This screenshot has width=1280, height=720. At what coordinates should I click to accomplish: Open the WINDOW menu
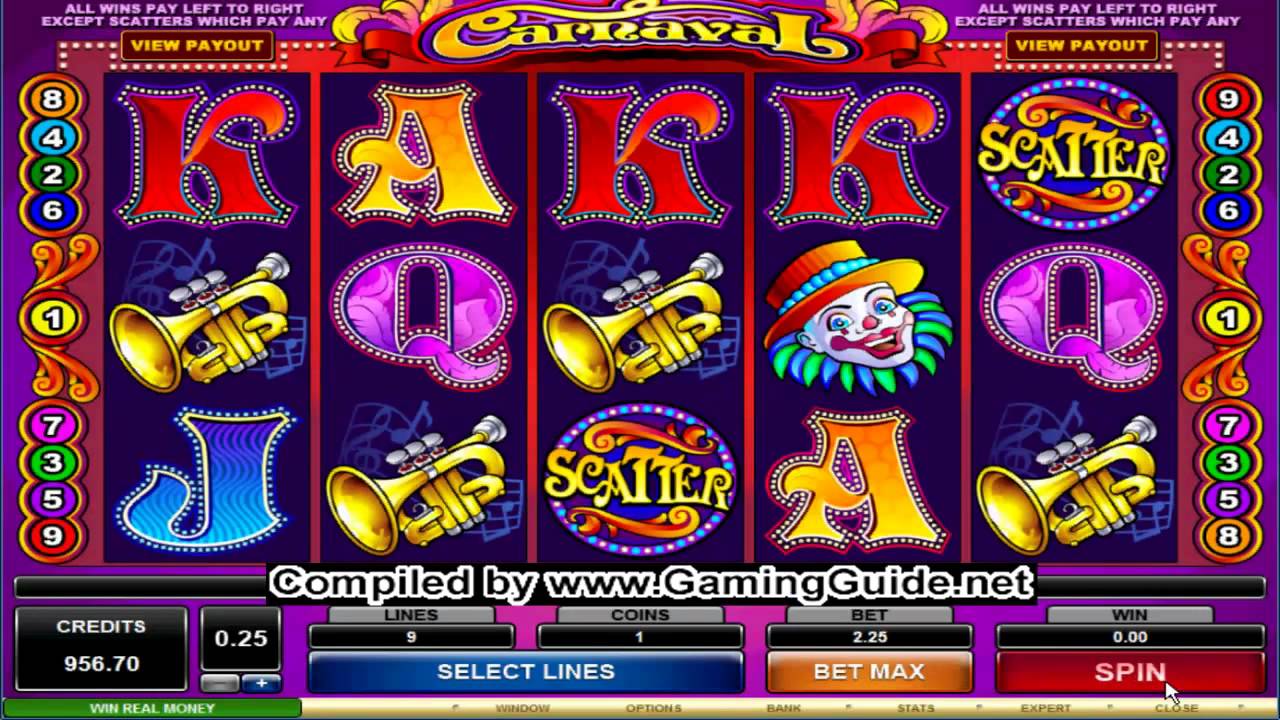pos(522,708)
